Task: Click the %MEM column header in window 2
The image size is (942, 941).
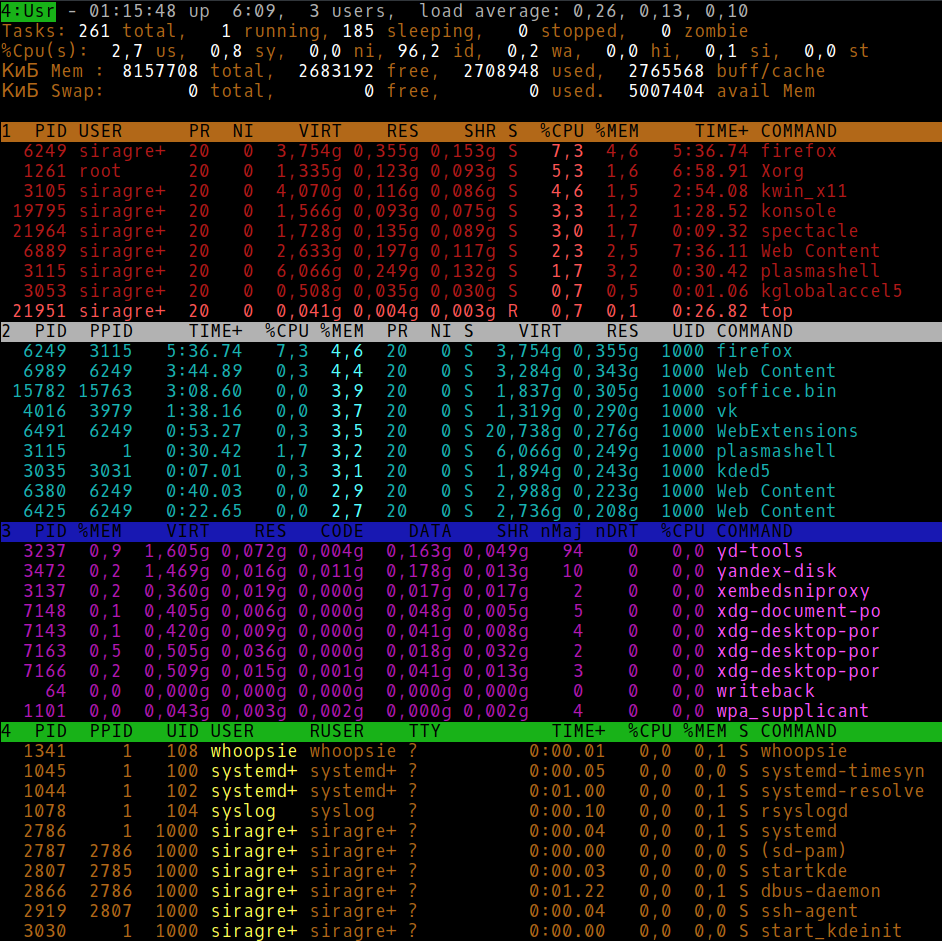Action: point(333,331)
